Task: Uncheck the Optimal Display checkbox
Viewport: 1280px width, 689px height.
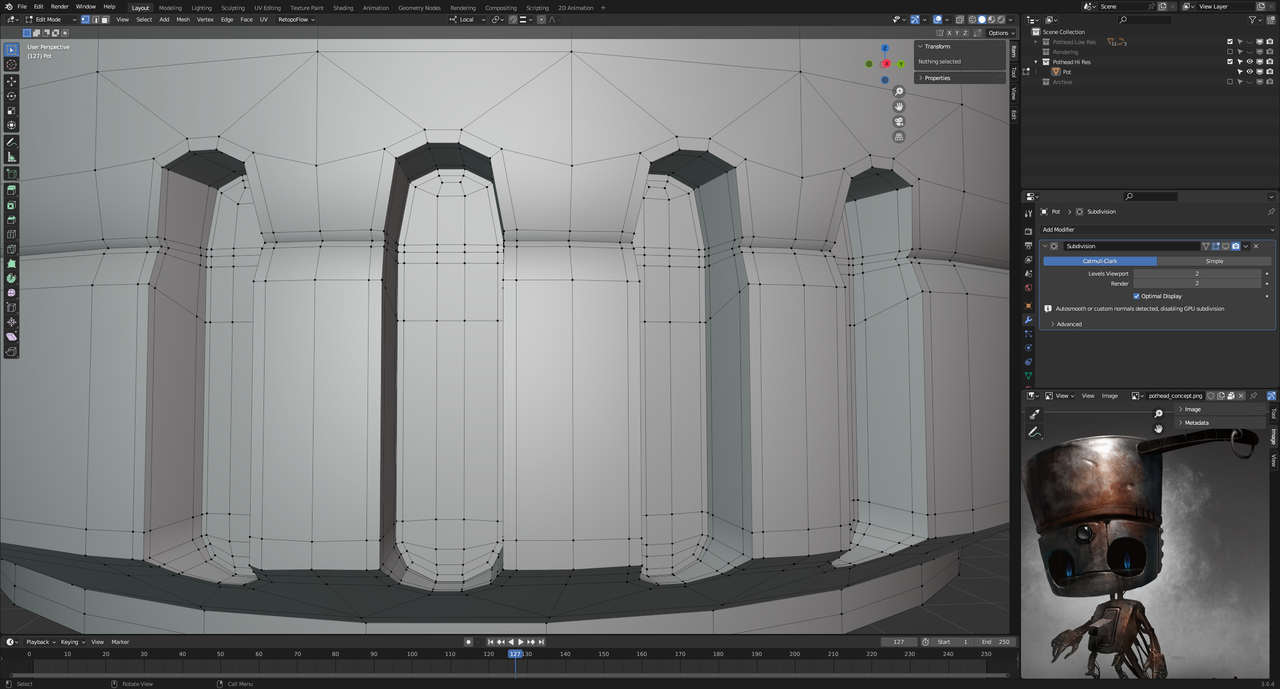Action: point(1136,296)
